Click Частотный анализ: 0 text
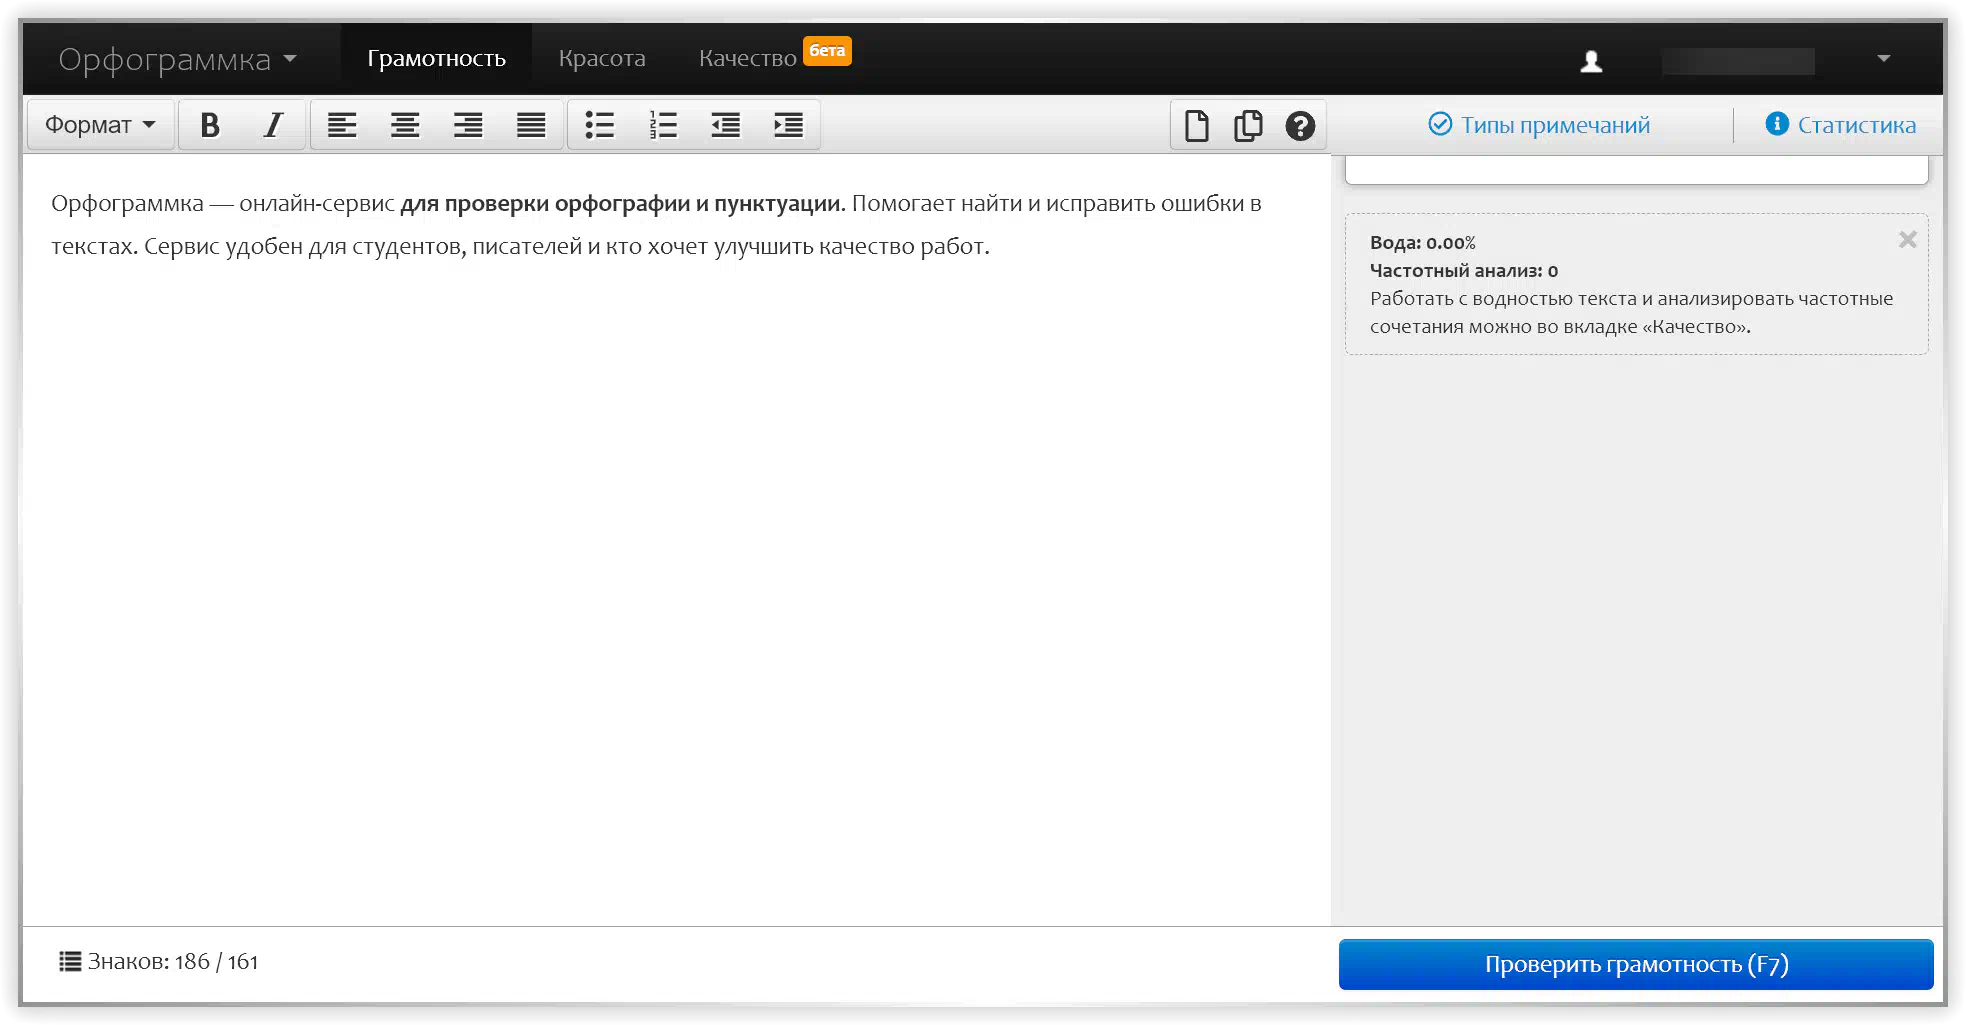Viewport: 1966px width, 1025px height. [1464, 271]
